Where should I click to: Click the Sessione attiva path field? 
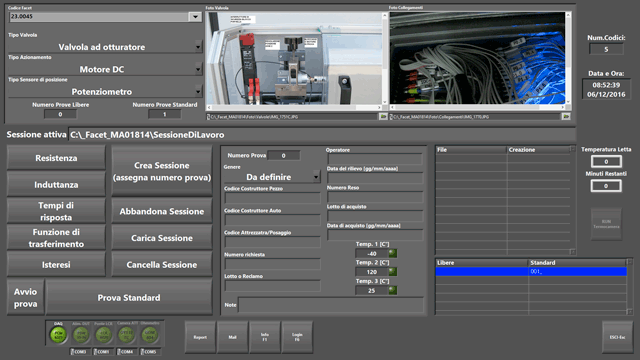coord(322,135)
